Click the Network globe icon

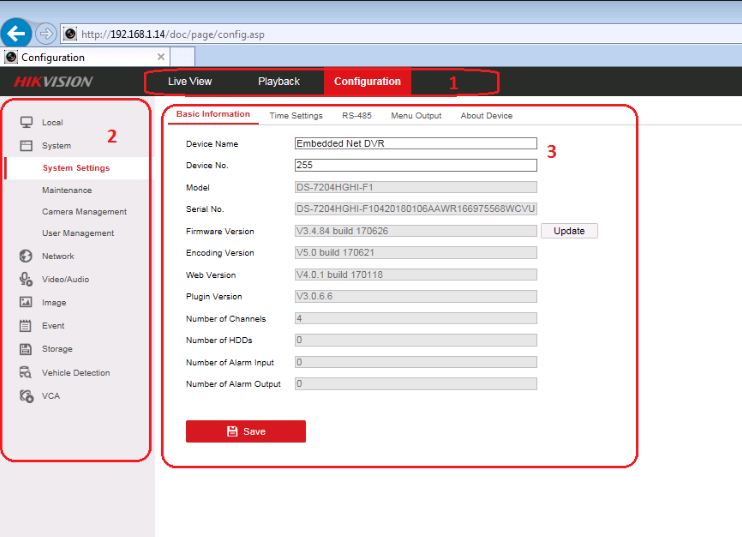click(x=26, y=256)
